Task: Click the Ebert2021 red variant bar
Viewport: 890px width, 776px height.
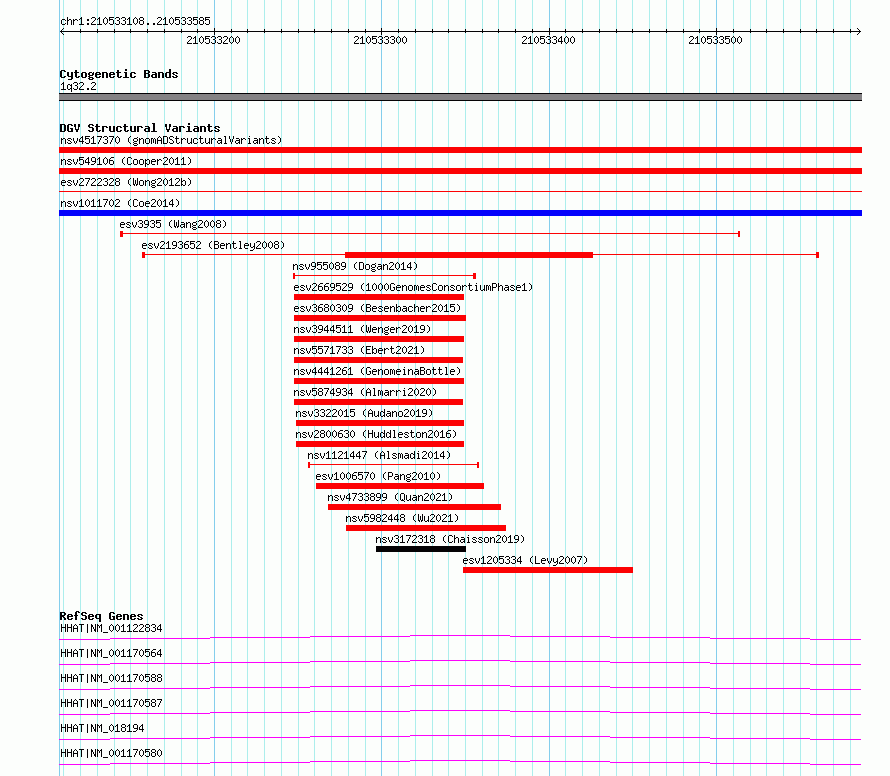Action: pos(378,360)
